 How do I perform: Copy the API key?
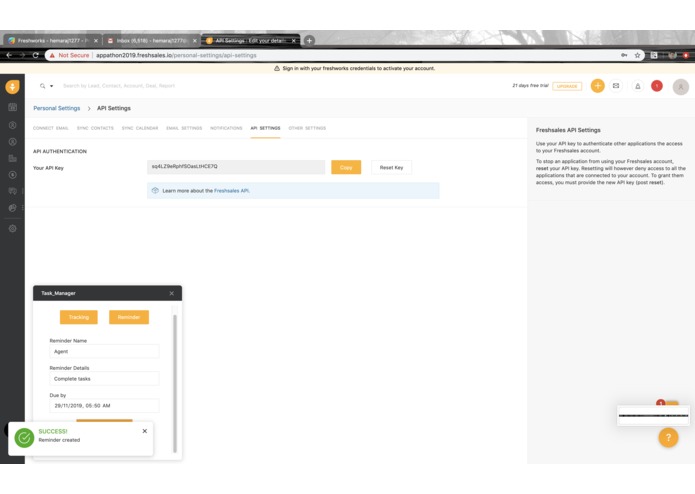click(346, 167)
